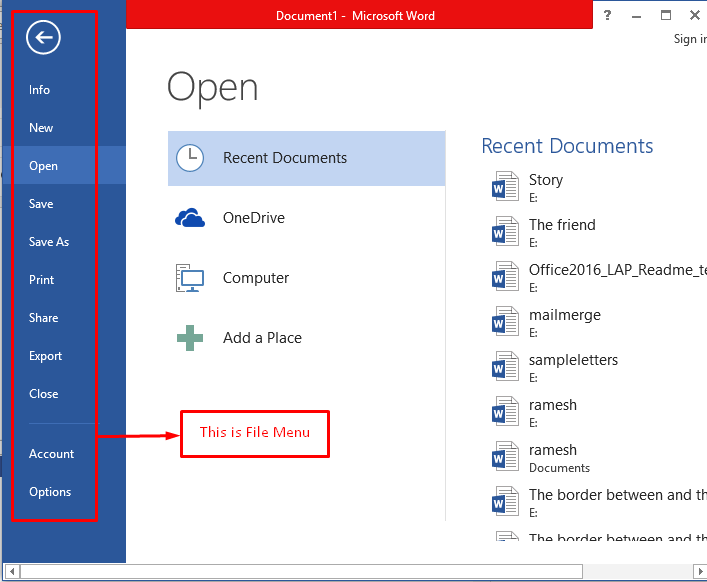Choose Save from the File menu
The height and width of the screenshot is (582, 707).
[x=41, y=204]
